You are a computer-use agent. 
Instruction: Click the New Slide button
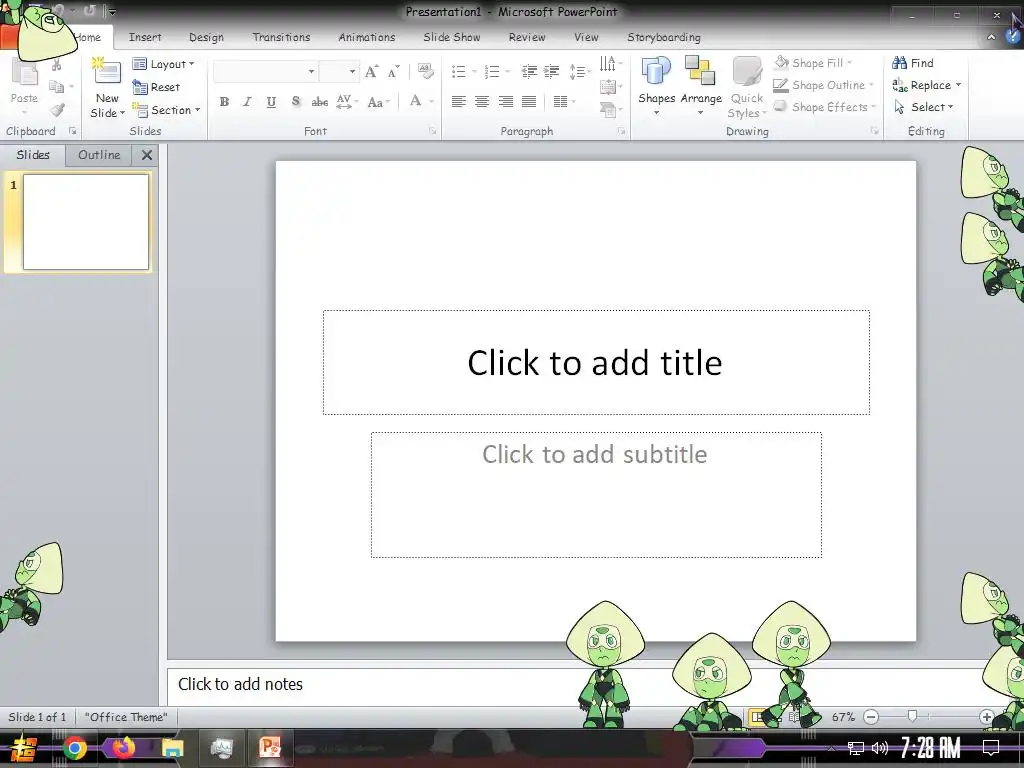tap(107, 88)
